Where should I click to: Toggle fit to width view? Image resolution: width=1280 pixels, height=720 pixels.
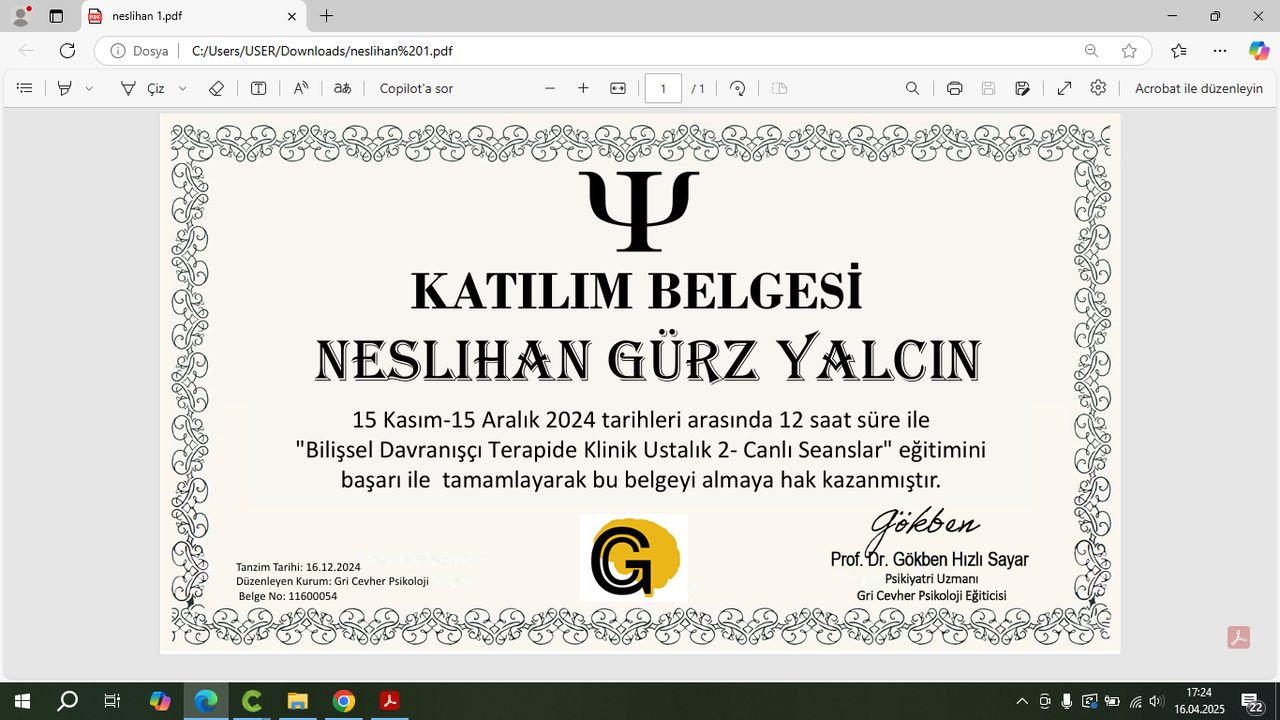tap(618, 88)
